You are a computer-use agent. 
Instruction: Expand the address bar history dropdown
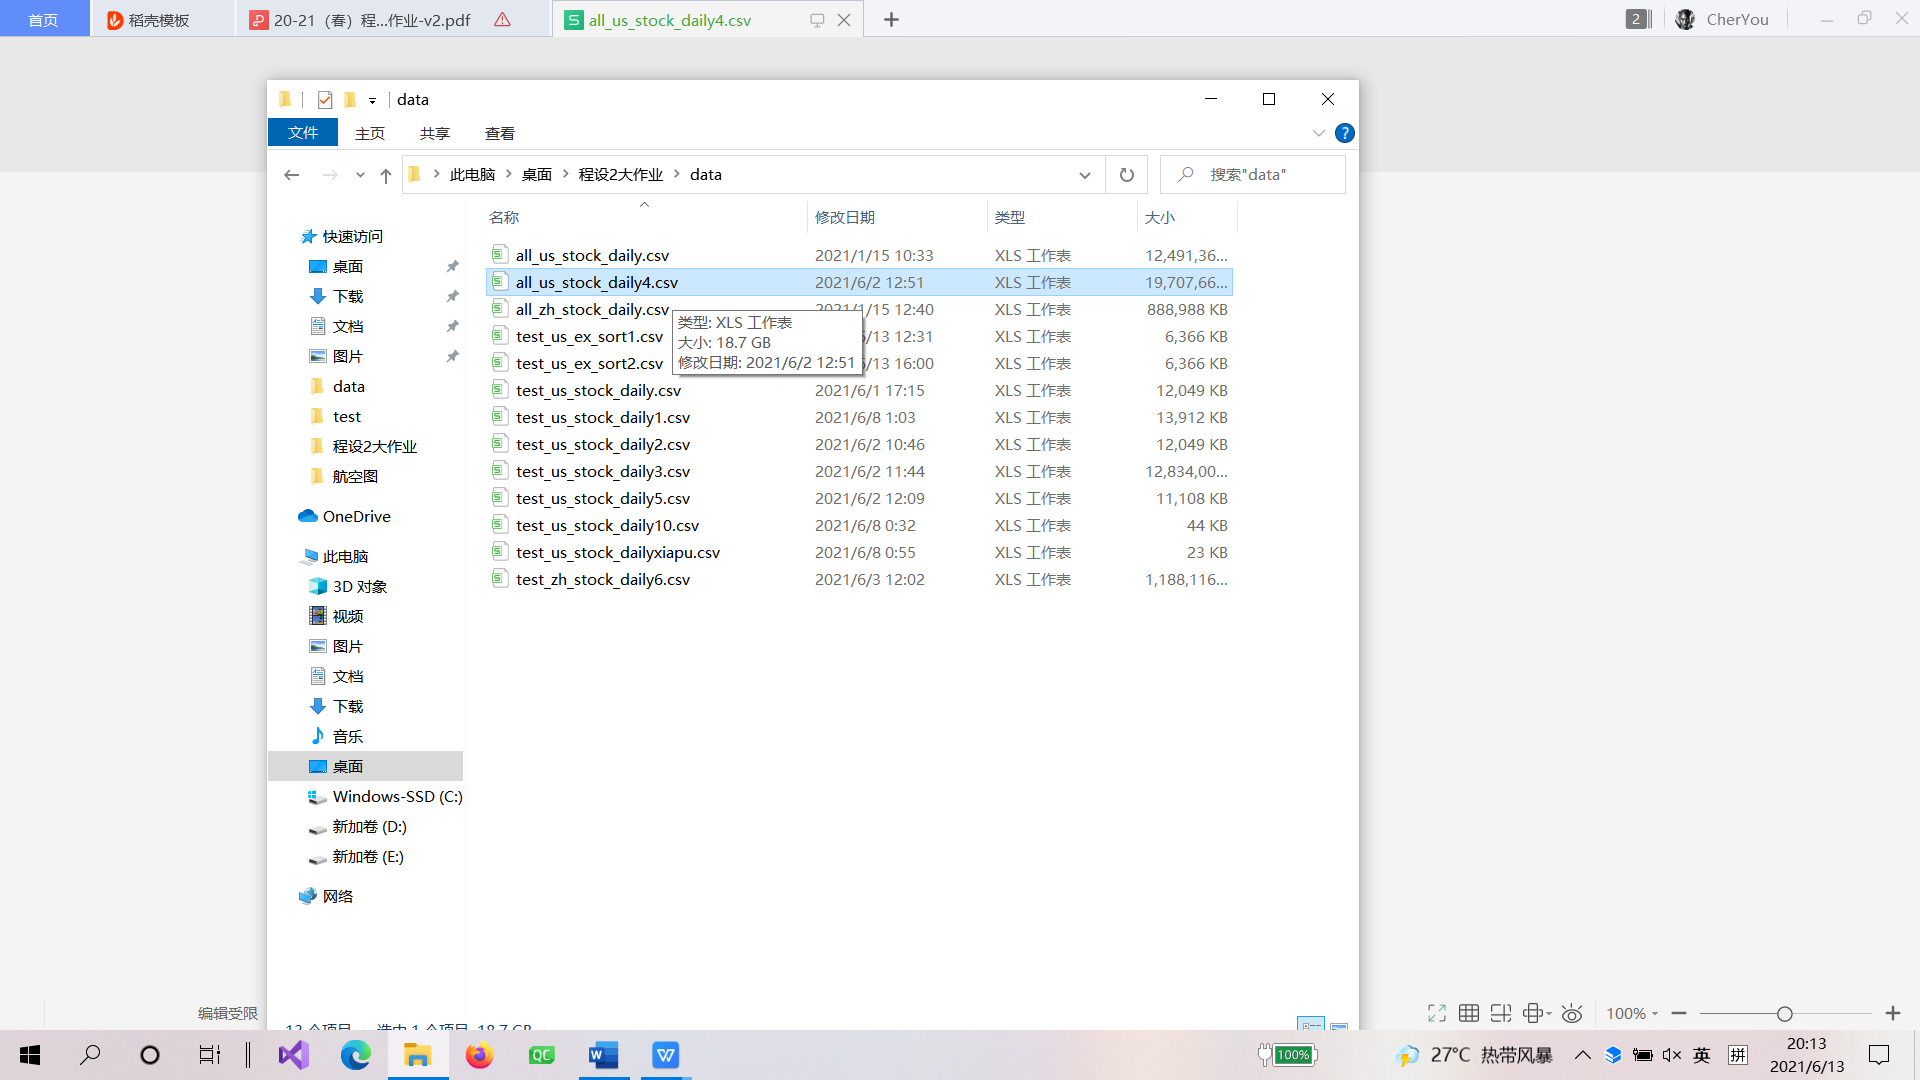point(1084,175)
